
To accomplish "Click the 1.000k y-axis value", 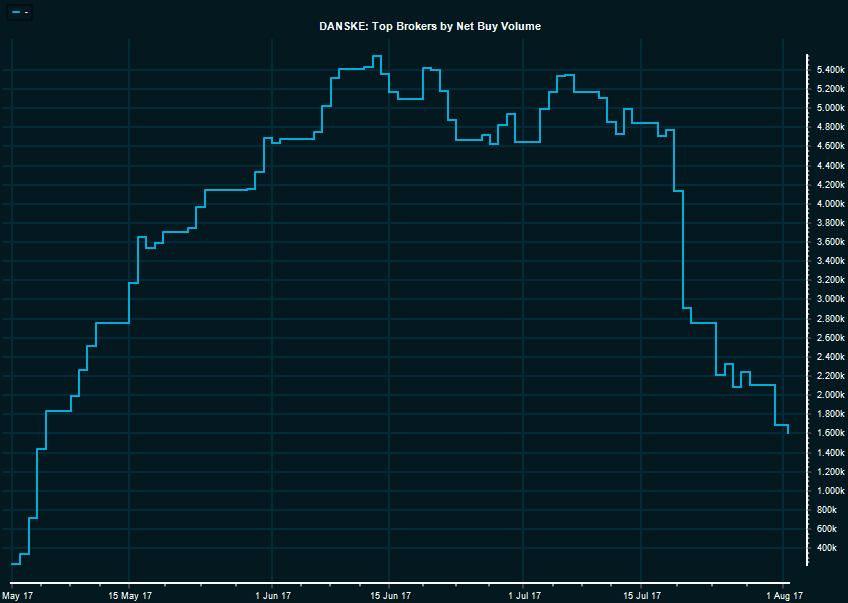I will [832, 491].
